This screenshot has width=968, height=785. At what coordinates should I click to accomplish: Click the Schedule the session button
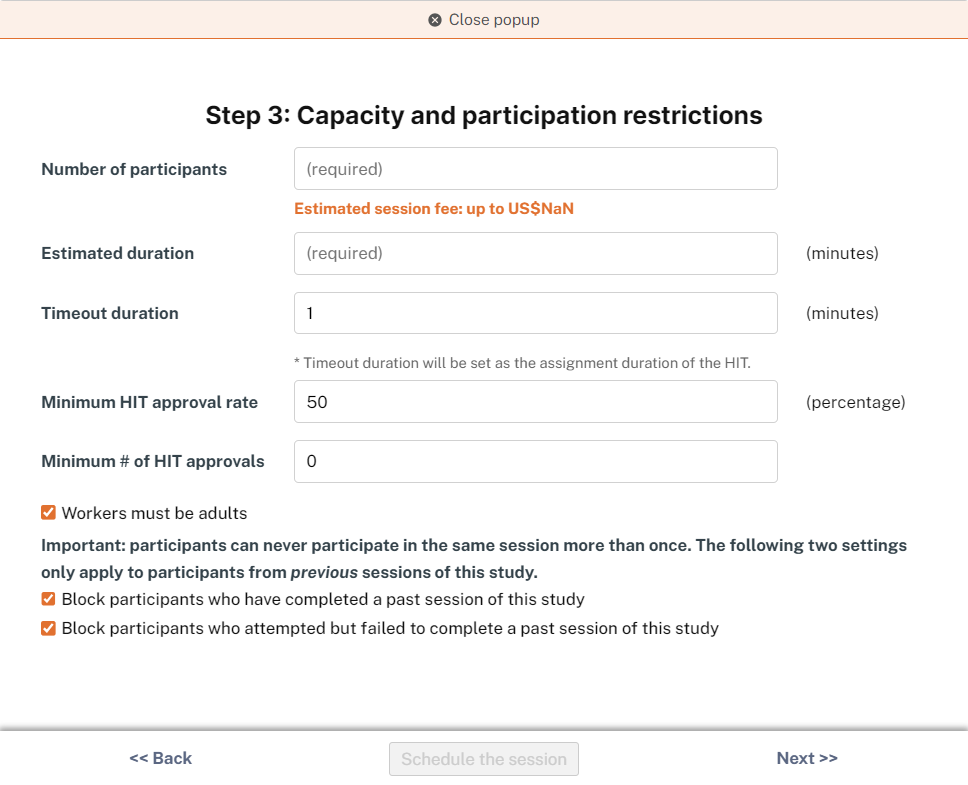tap(483, 758)
